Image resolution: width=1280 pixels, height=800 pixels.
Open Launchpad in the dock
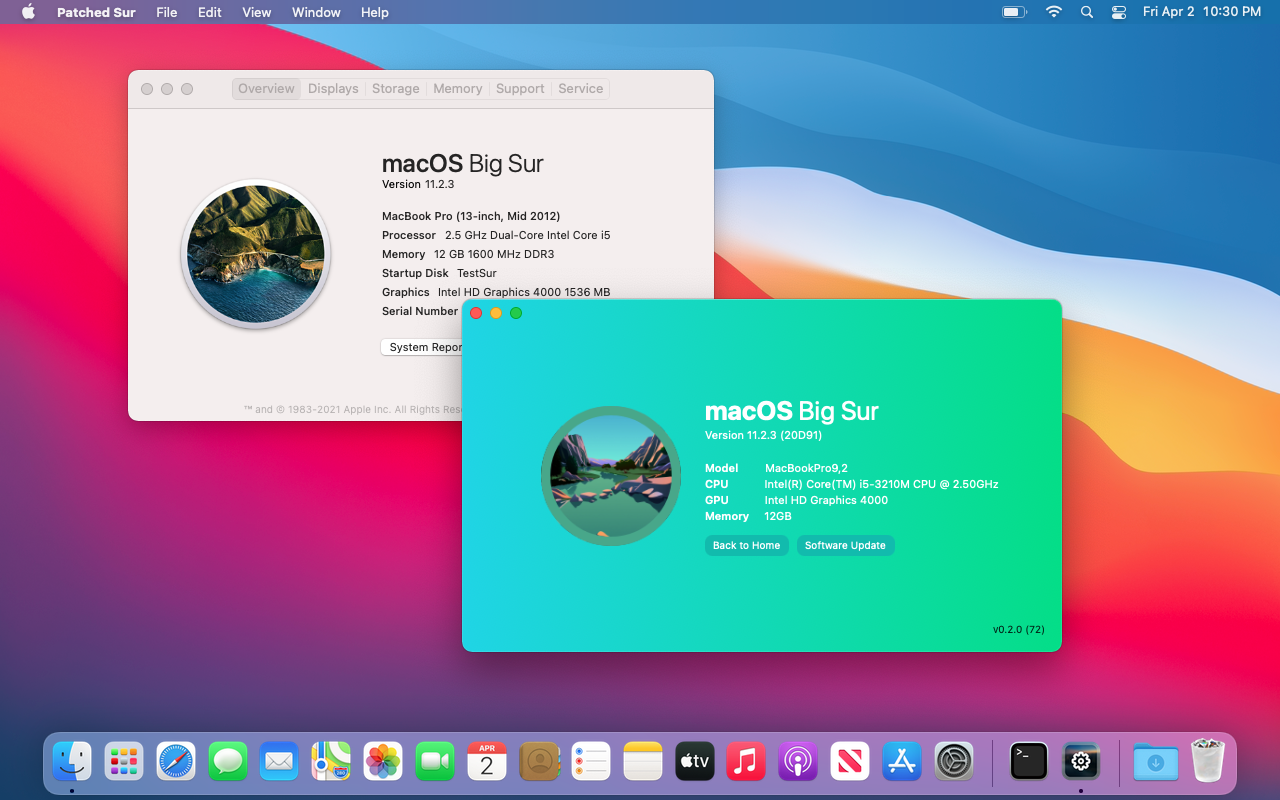tap(124, 762)
